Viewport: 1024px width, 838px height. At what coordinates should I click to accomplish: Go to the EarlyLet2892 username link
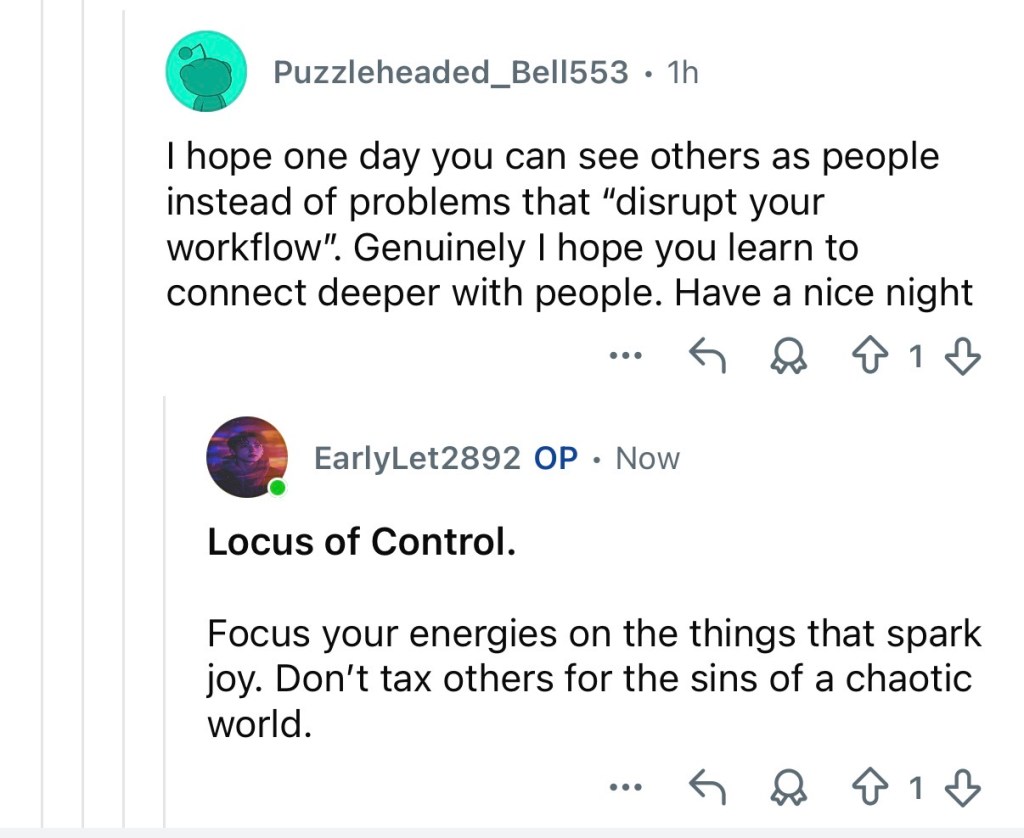pyautogui.click(x=417, y=459)
